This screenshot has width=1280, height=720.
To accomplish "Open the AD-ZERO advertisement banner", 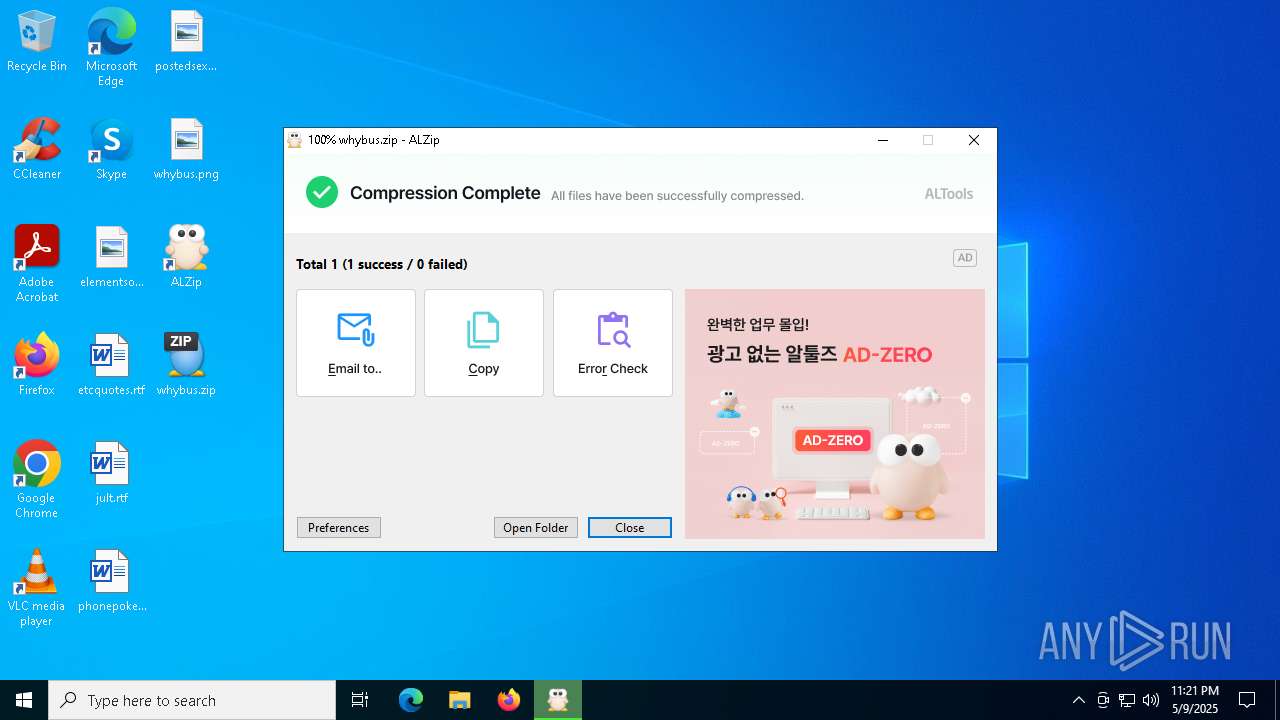I will 835,414.
